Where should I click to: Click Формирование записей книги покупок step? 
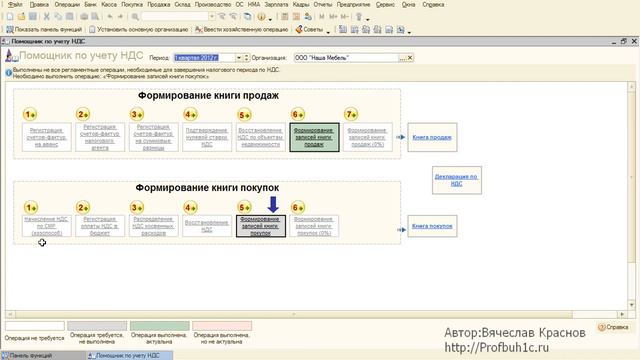[x=260, y=226]
